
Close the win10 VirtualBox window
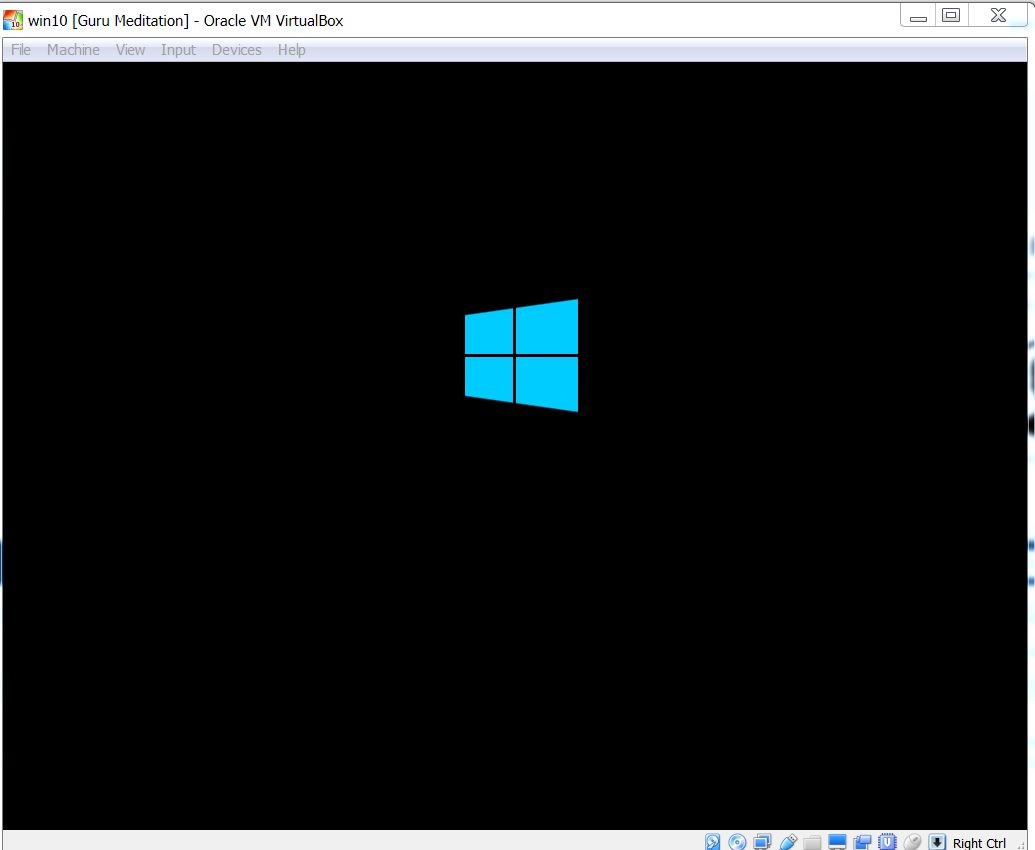click(998, 15)
